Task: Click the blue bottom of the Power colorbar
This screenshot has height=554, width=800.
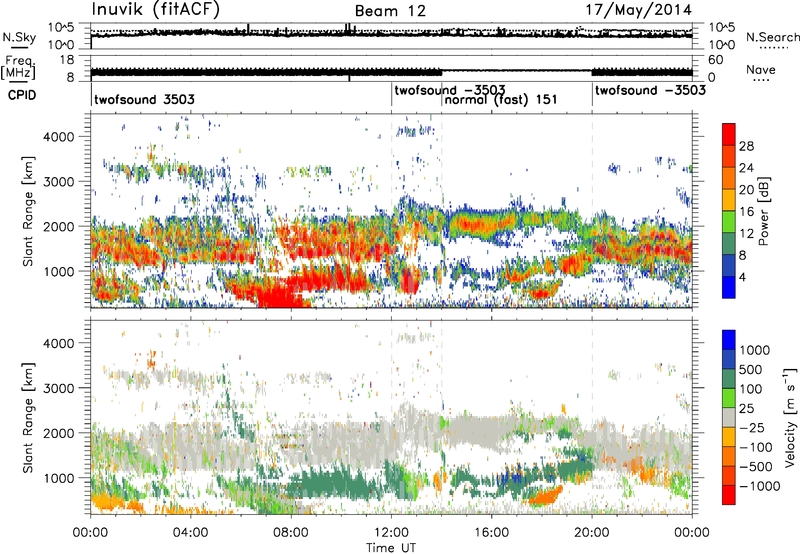Action: [x=729, y=287]
